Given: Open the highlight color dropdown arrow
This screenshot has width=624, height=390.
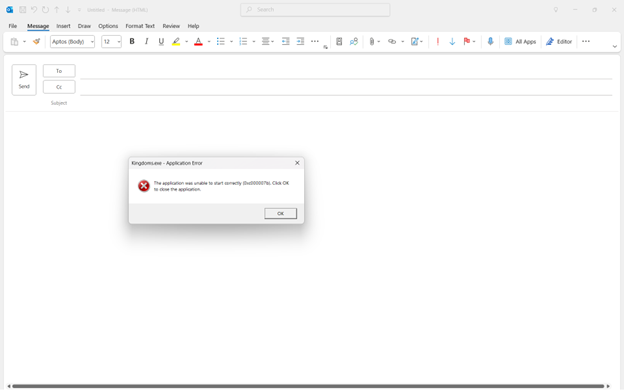Looking at the screenshot, I should (187, 41).
